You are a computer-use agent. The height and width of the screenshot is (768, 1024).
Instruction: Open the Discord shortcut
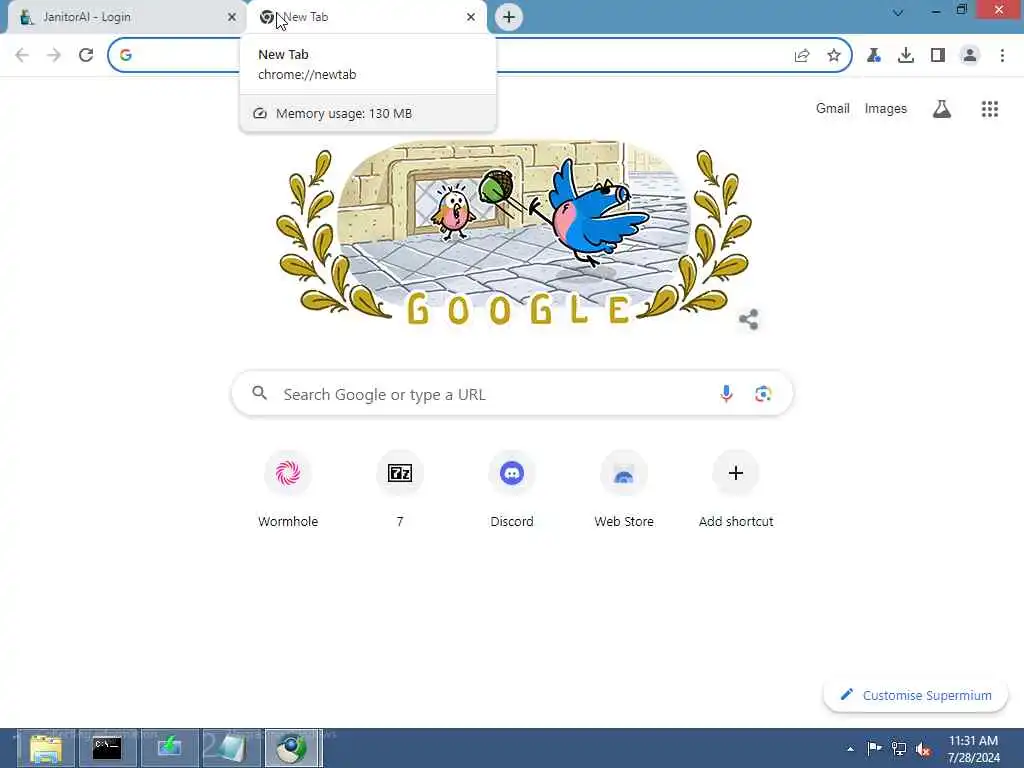512,488
